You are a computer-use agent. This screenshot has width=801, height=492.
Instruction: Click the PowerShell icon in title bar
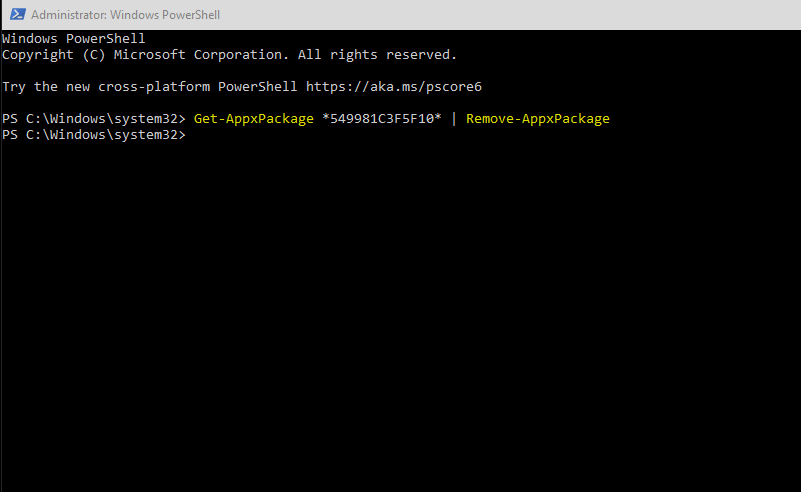coord(17,14)
